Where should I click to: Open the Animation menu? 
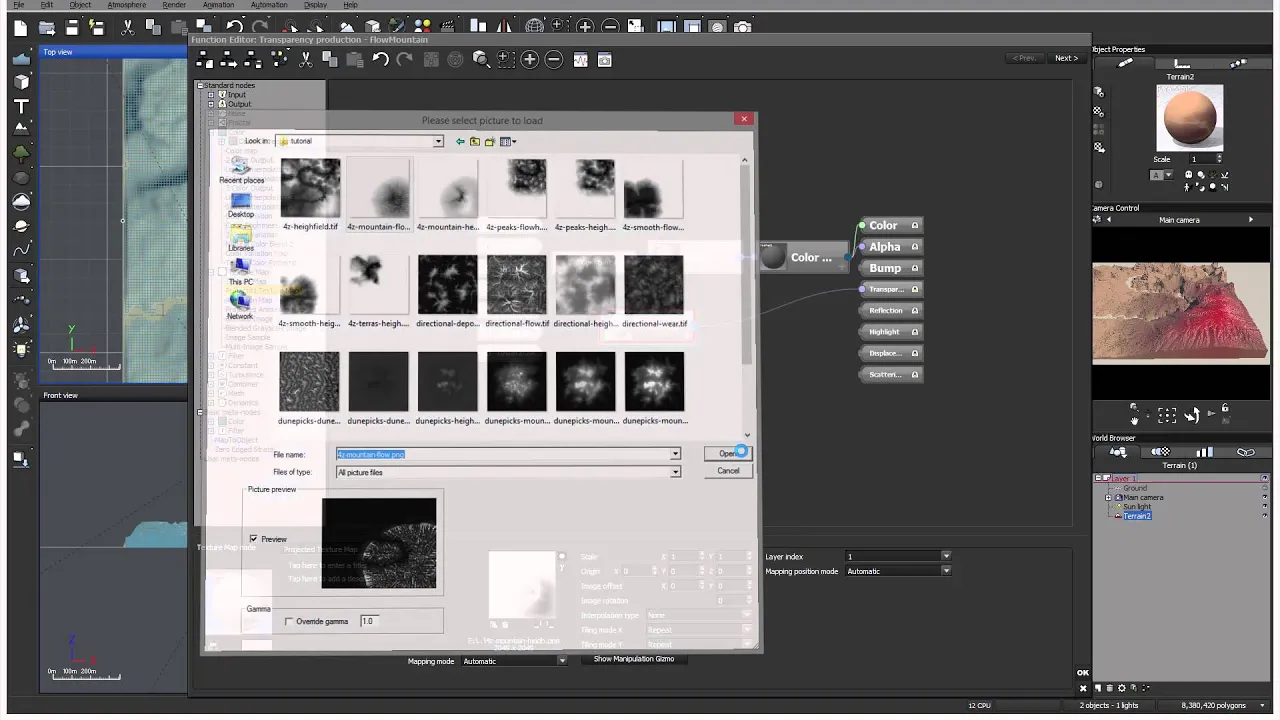pyautogui.click(x=218, y=5)
